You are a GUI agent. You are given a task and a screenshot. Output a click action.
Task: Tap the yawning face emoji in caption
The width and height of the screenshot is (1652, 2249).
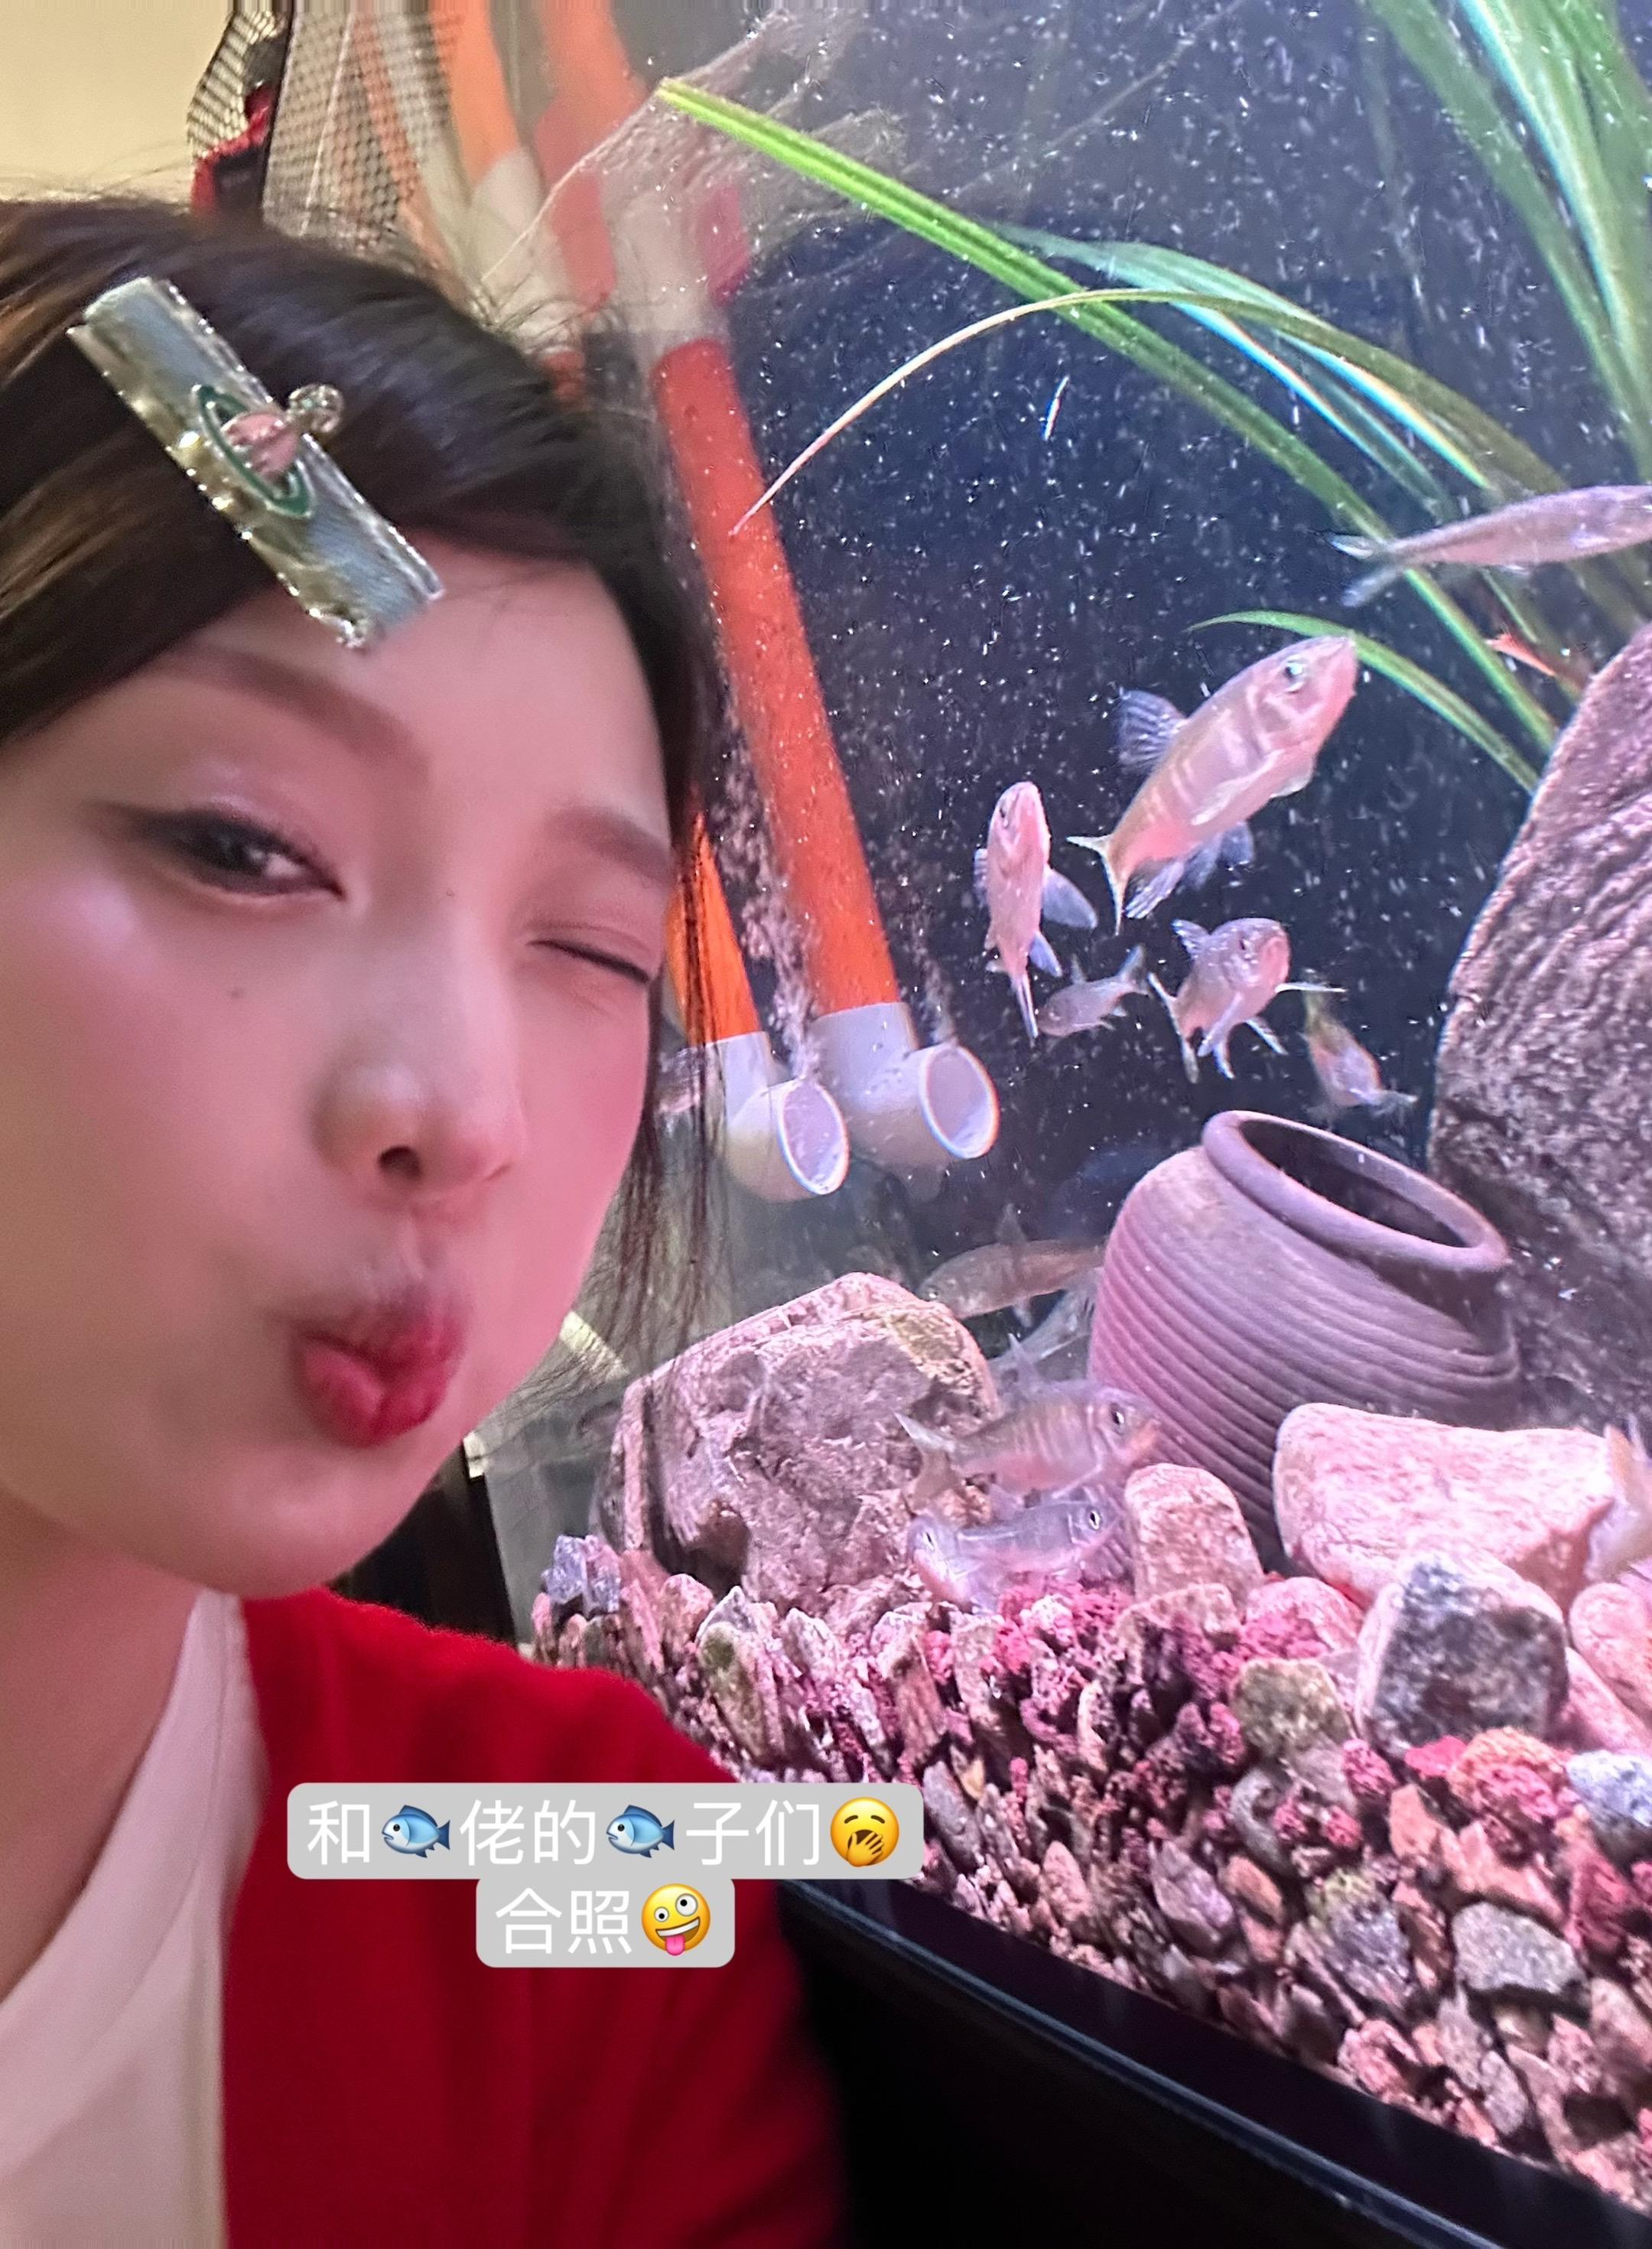point(865,1832)
